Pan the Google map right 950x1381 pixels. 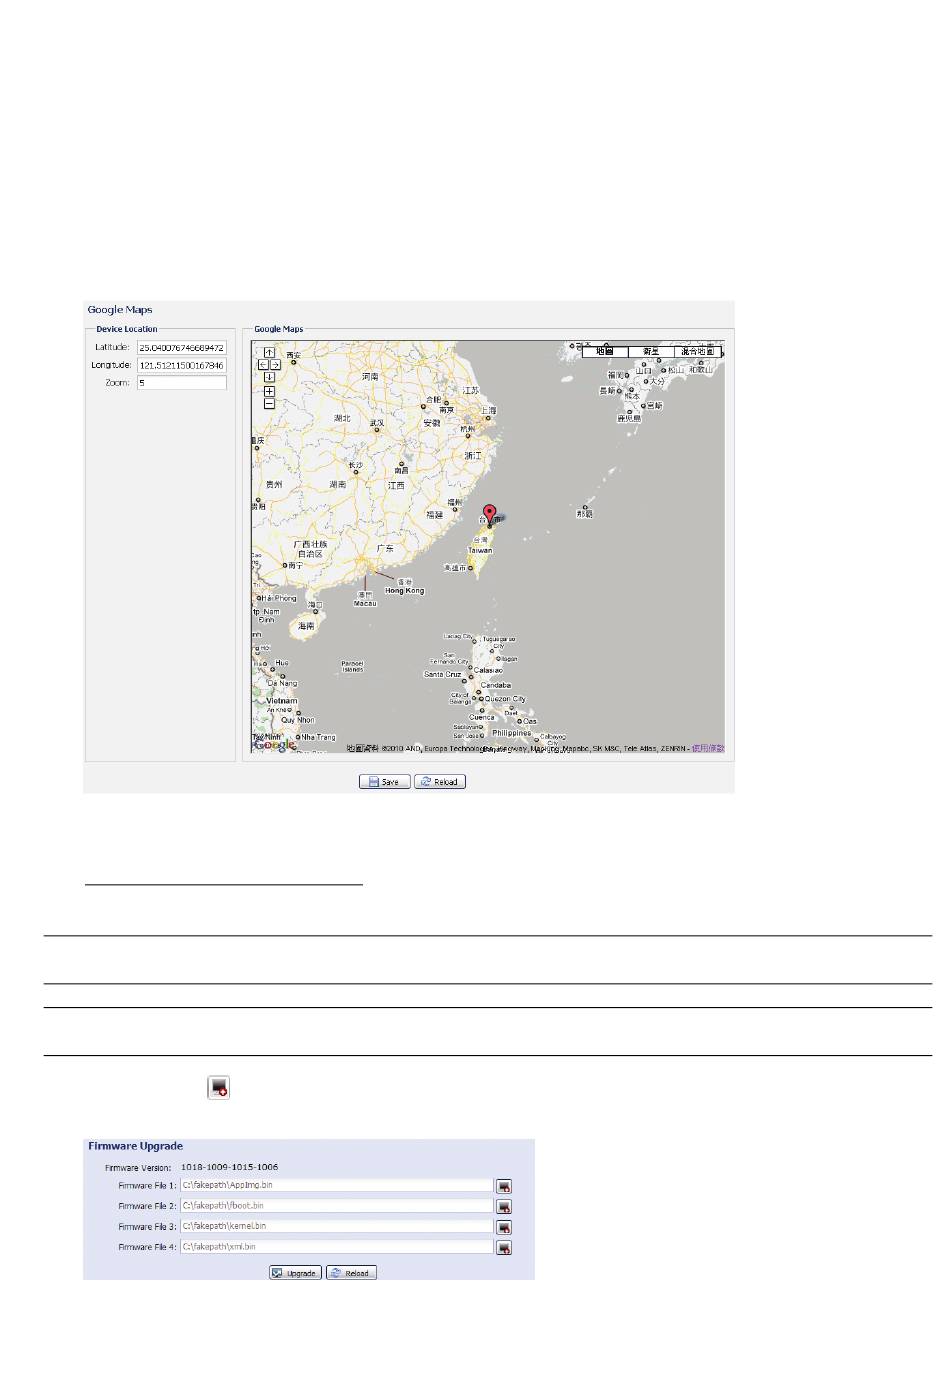(275, 365)
